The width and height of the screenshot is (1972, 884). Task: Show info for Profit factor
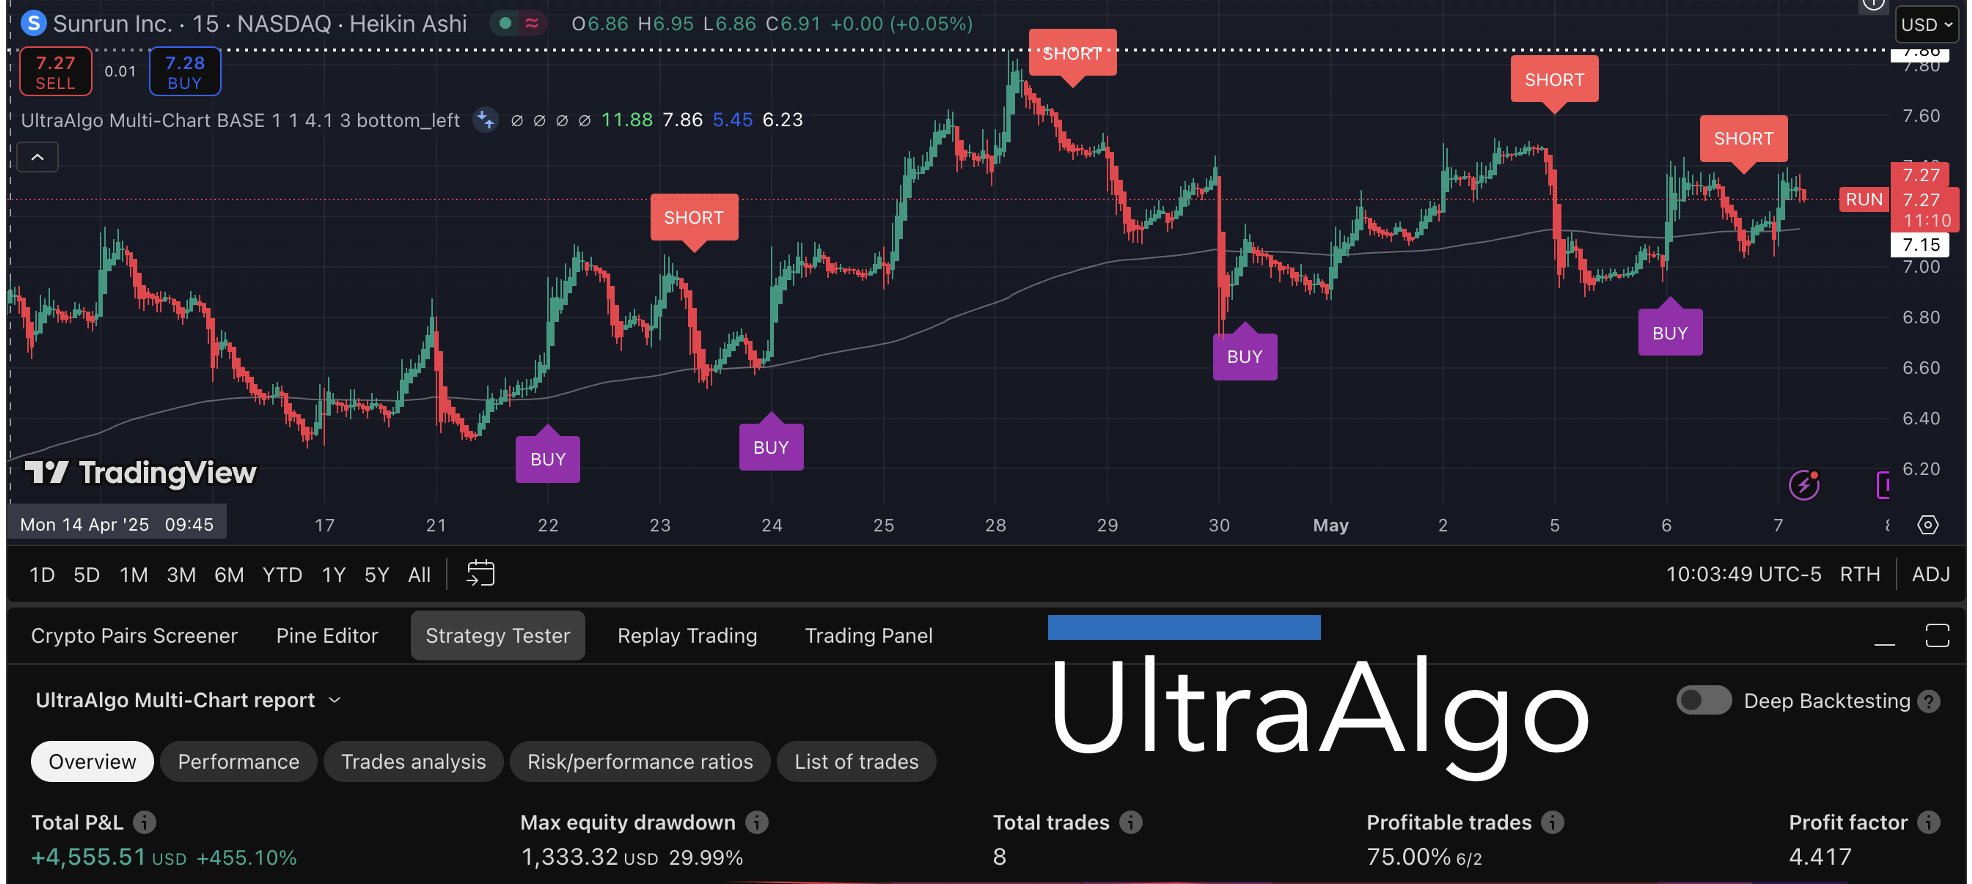coord(1929,822)
